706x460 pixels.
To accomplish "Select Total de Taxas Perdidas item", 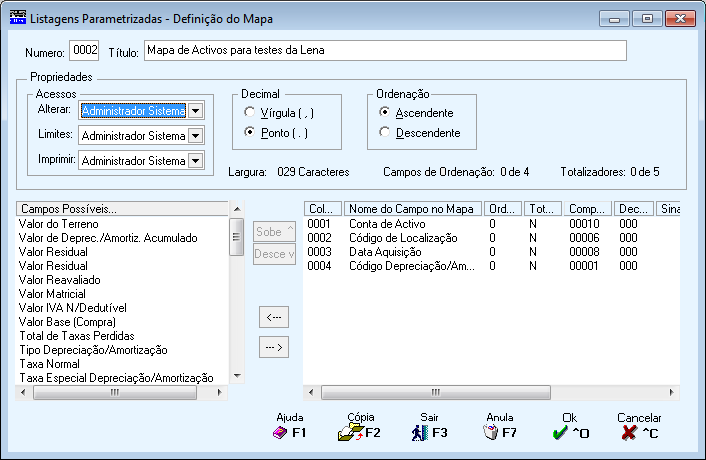I will tap(77, 336).
